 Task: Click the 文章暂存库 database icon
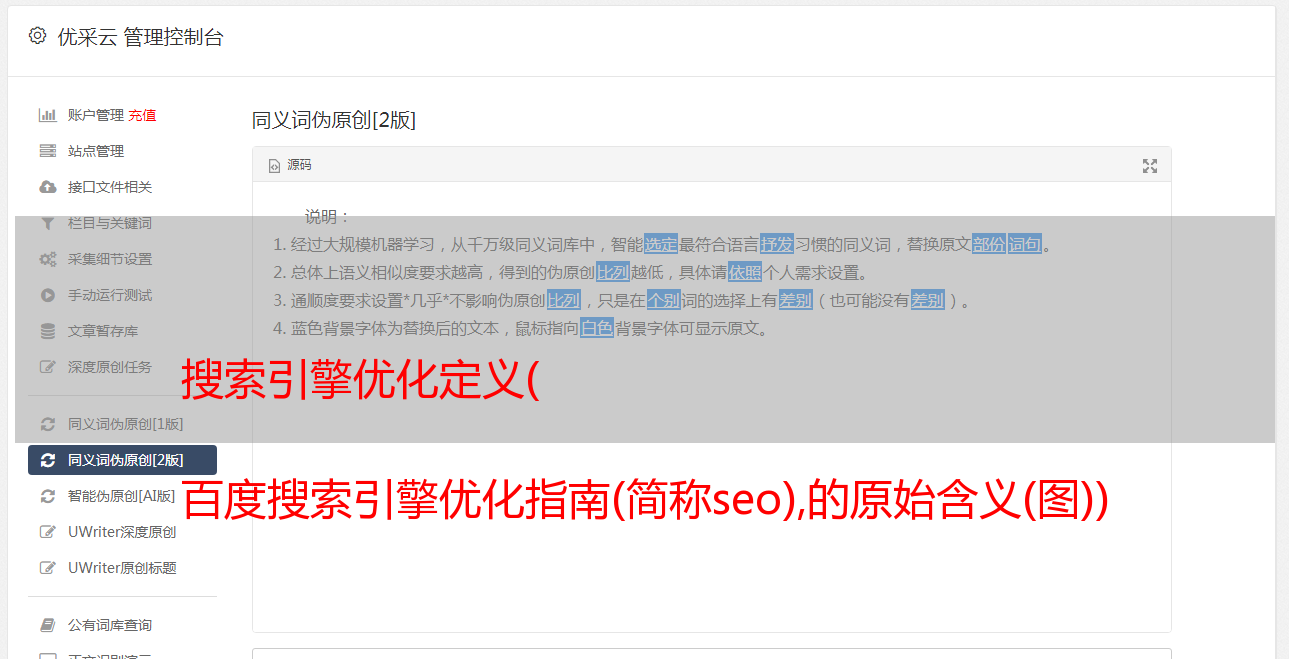pos(47,331)
